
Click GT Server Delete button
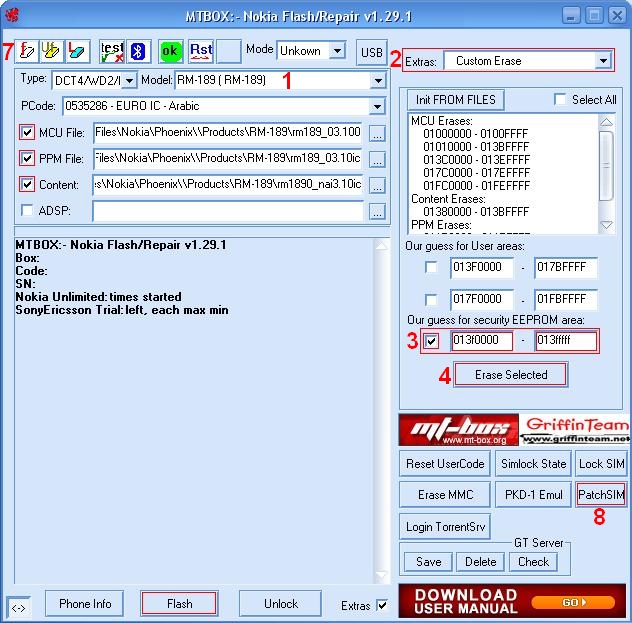click(480, 562)
